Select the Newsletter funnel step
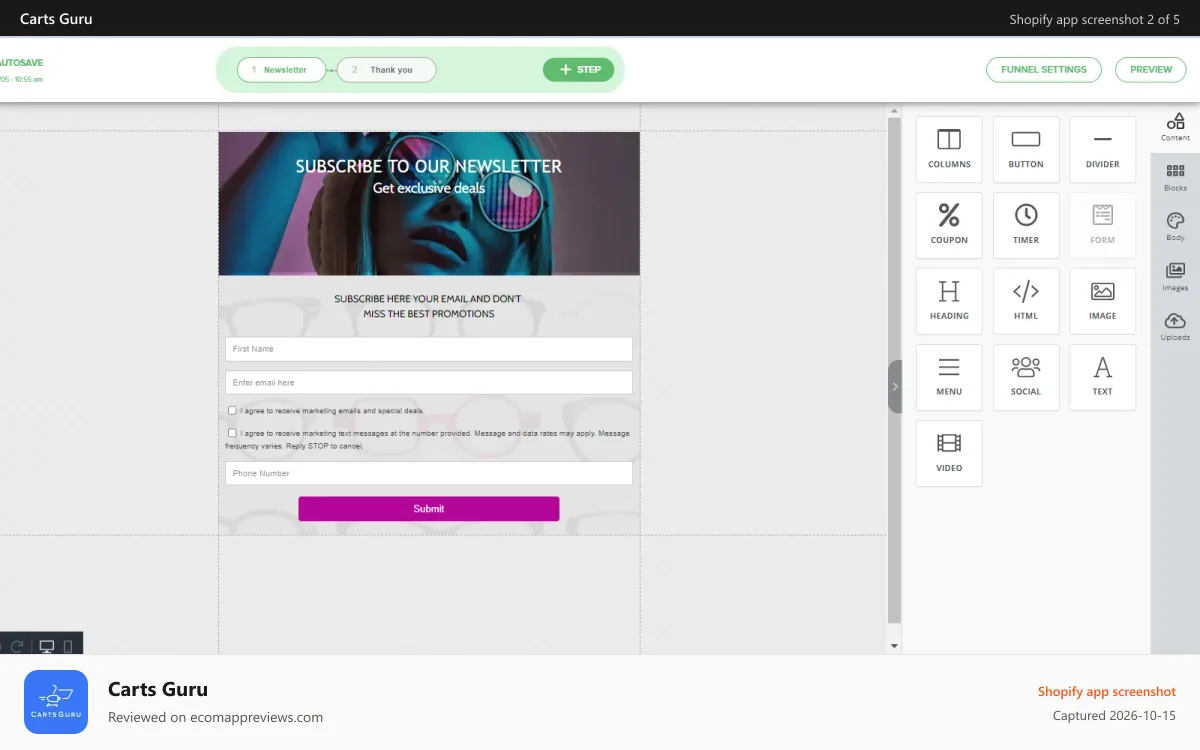The width and height of the screenshot is (1200, 750). [281, 70]
